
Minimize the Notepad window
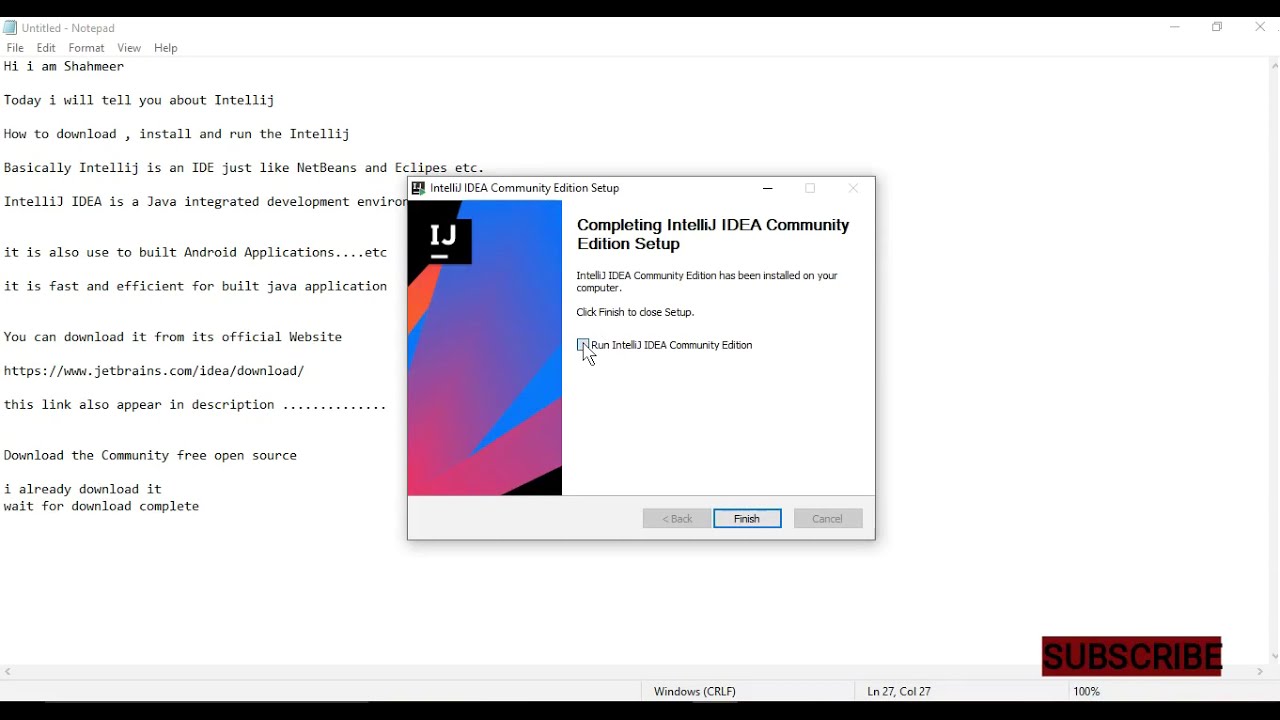point(1175,28)
